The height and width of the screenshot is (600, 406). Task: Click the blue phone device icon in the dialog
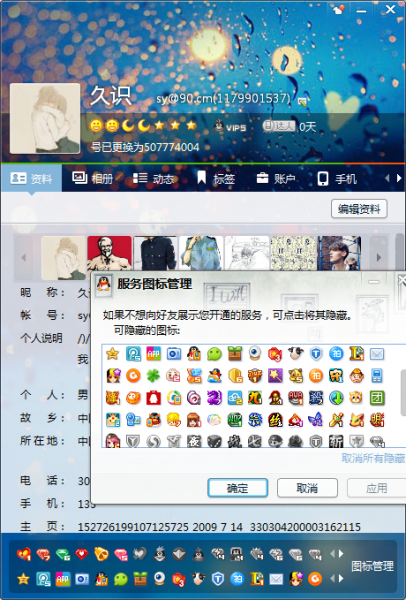coord(377,376)
